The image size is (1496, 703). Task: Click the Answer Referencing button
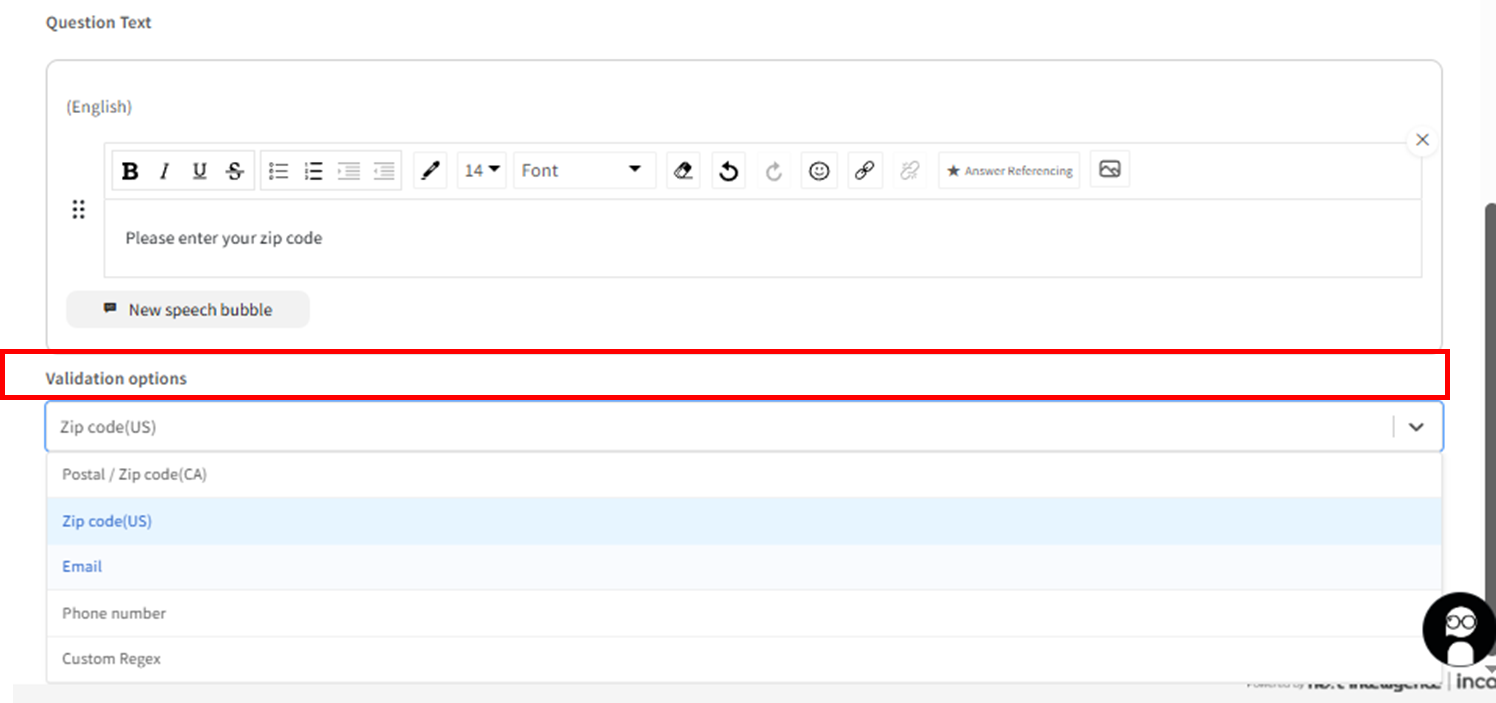click(x=1009, y=171)
